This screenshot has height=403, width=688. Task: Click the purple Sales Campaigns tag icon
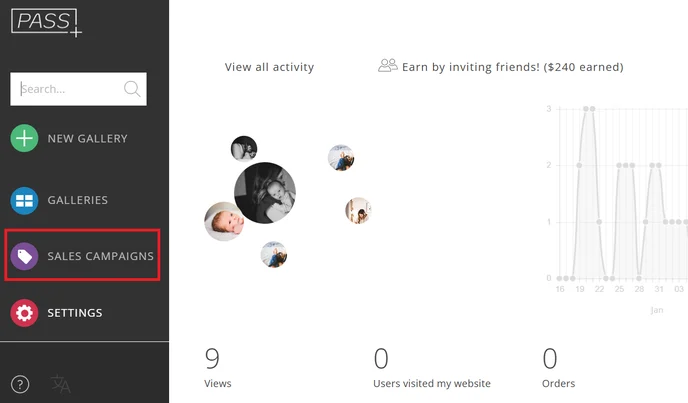tap(24, 257)
